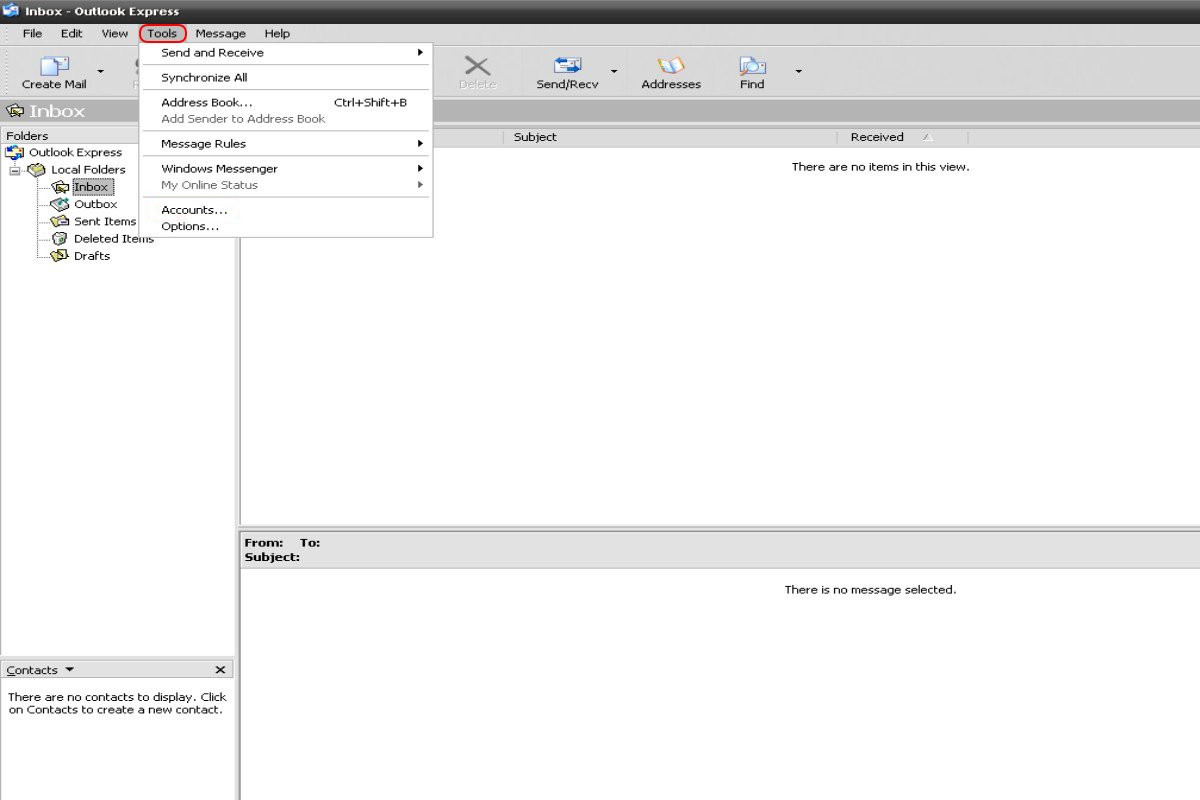Image resolution: width=1200 pixels, height=800 pixels.
Task: Select the Deleted Items folder
Action: pos(113,239)
